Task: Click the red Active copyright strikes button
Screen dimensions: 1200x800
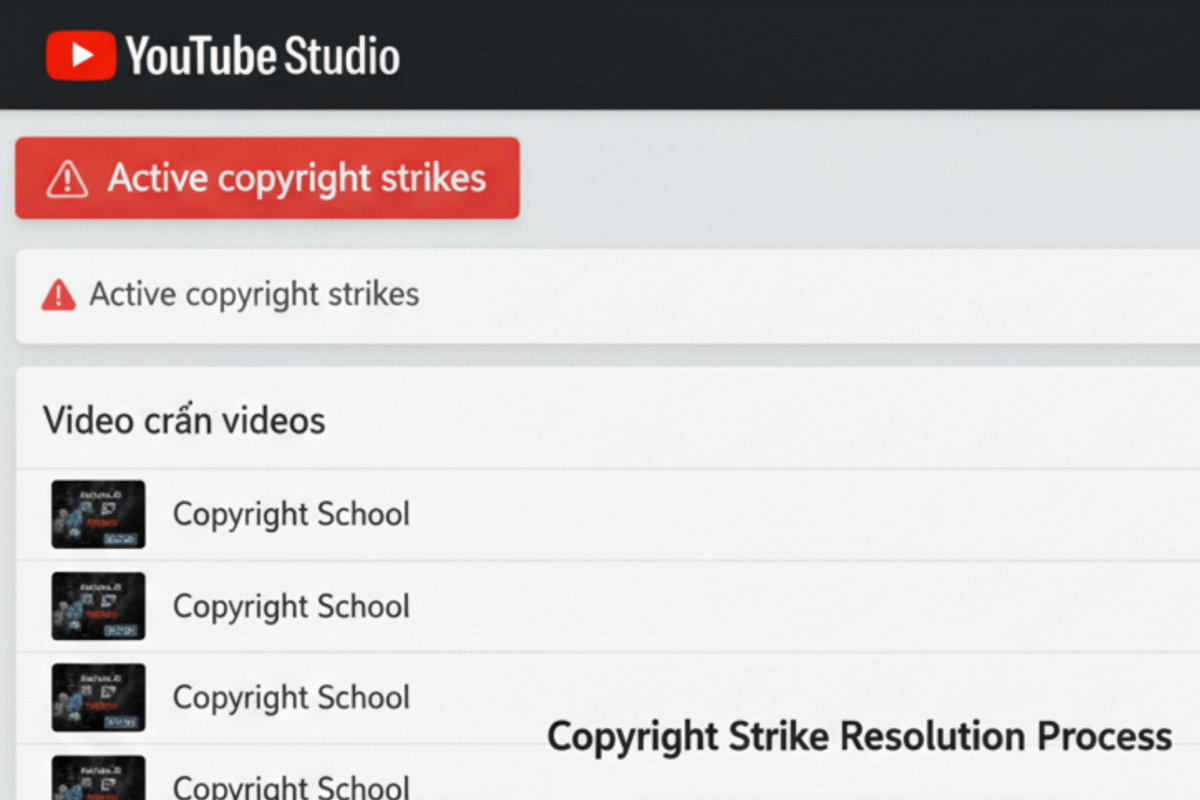Action: (x=267, y=178)
